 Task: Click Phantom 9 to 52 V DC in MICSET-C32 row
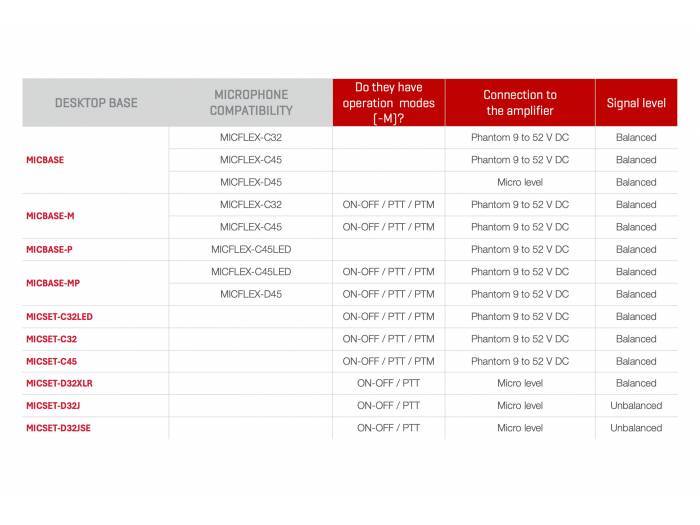[520, 339]
